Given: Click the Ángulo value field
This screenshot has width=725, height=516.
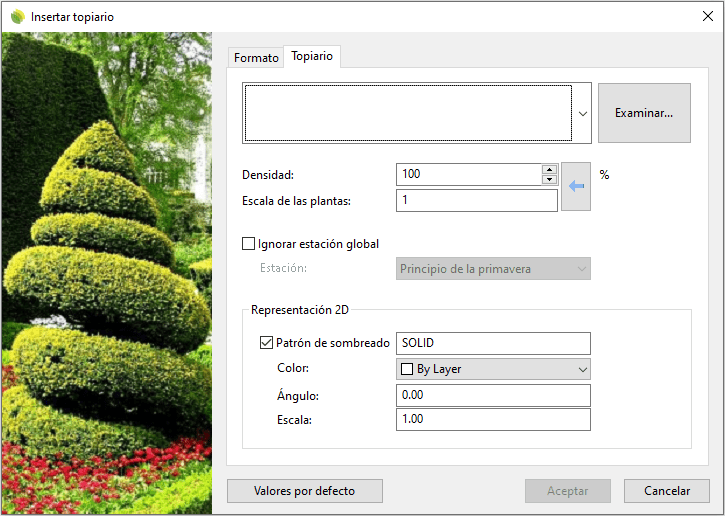Looking at the screenshot, I should (493, 395).
